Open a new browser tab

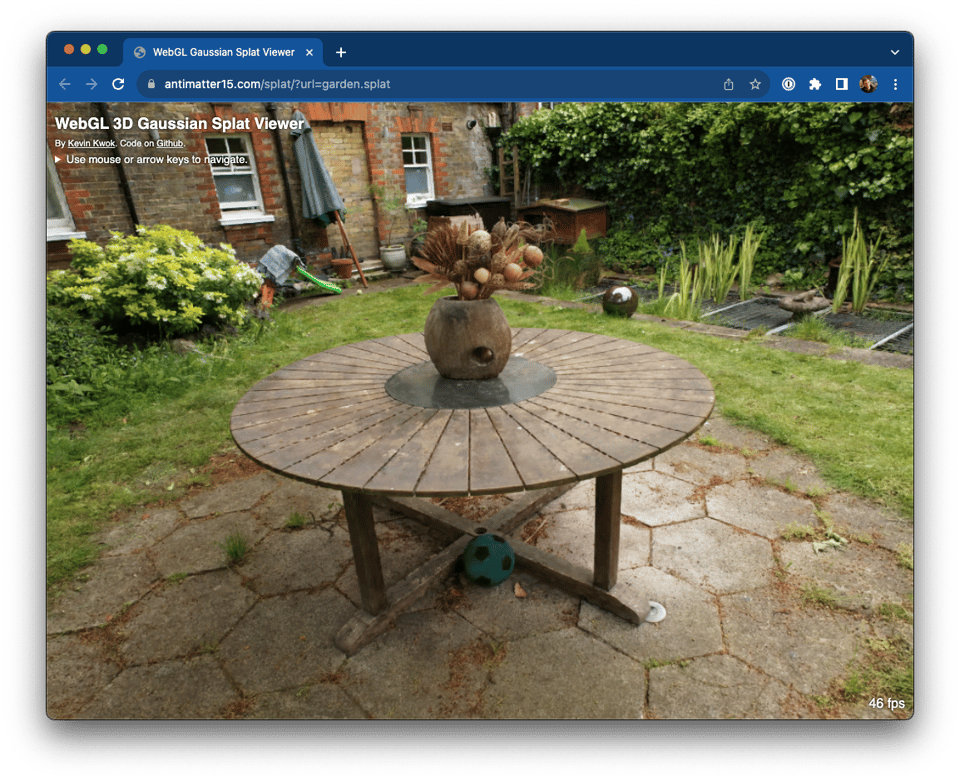coord(341,52)
